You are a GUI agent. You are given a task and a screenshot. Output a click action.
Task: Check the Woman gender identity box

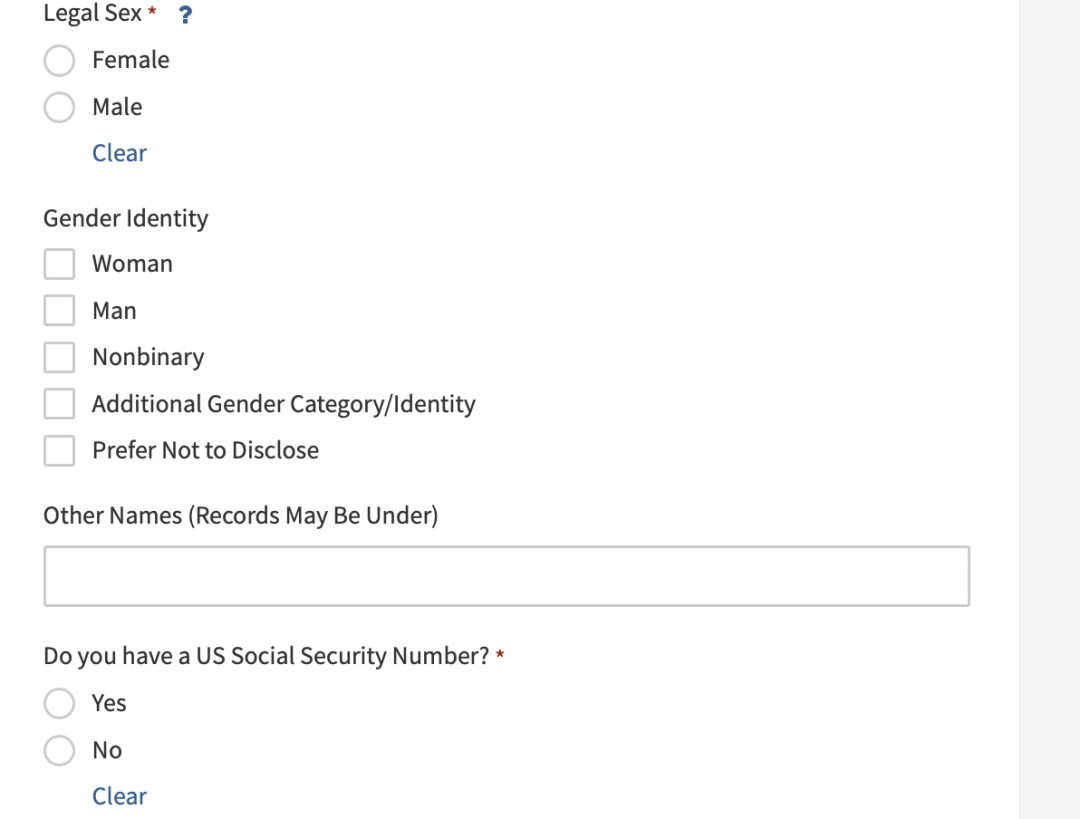tap(59, 265)
